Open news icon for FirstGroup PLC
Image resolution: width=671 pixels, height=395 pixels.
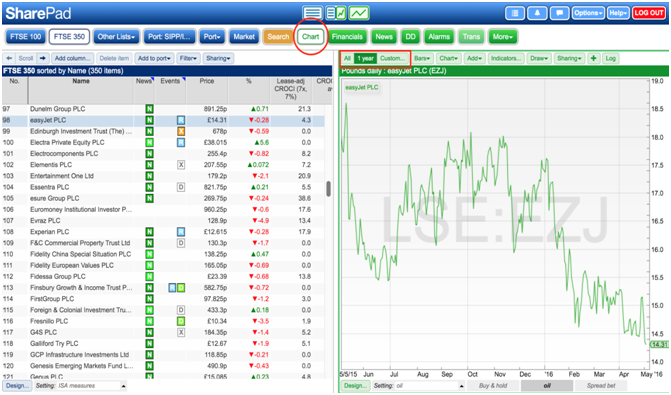coord(149,299)
